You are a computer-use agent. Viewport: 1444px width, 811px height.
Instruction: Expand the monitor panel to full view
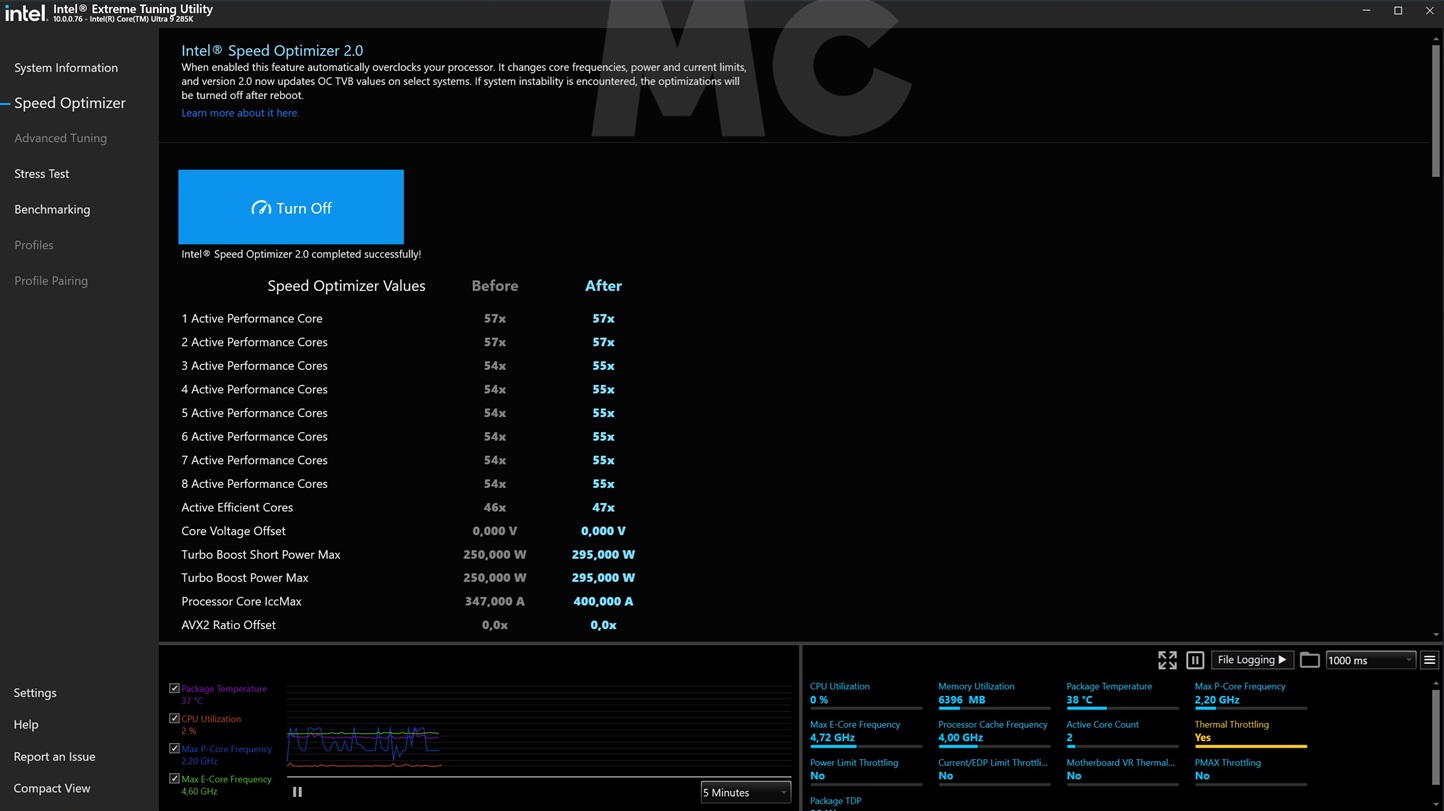coord(1167,660)
